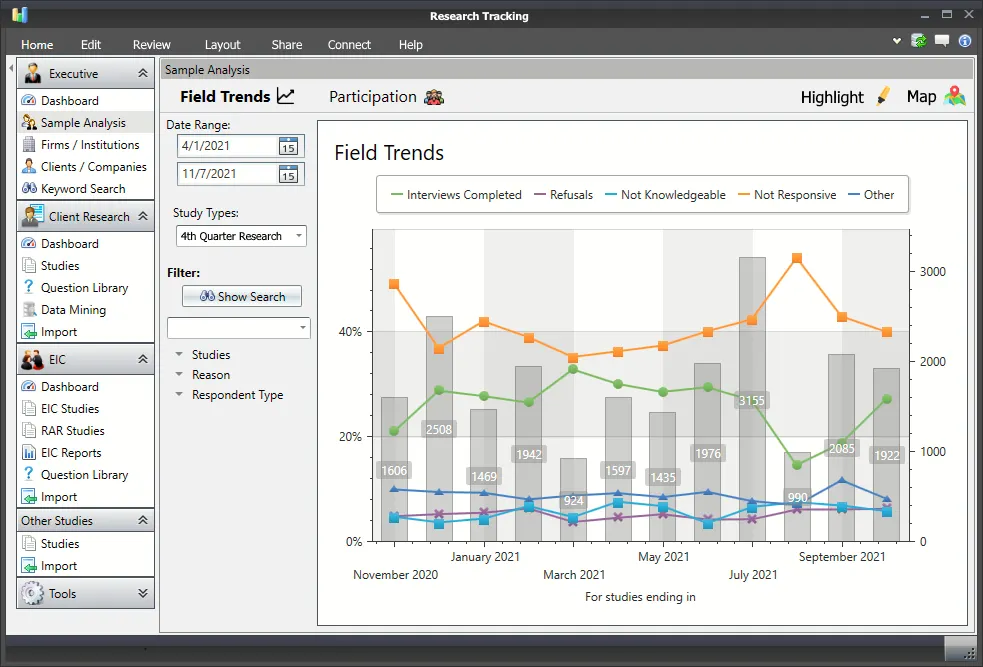Open the Data Mining icon
983x667 pixels.
click(x=29, y=310)
